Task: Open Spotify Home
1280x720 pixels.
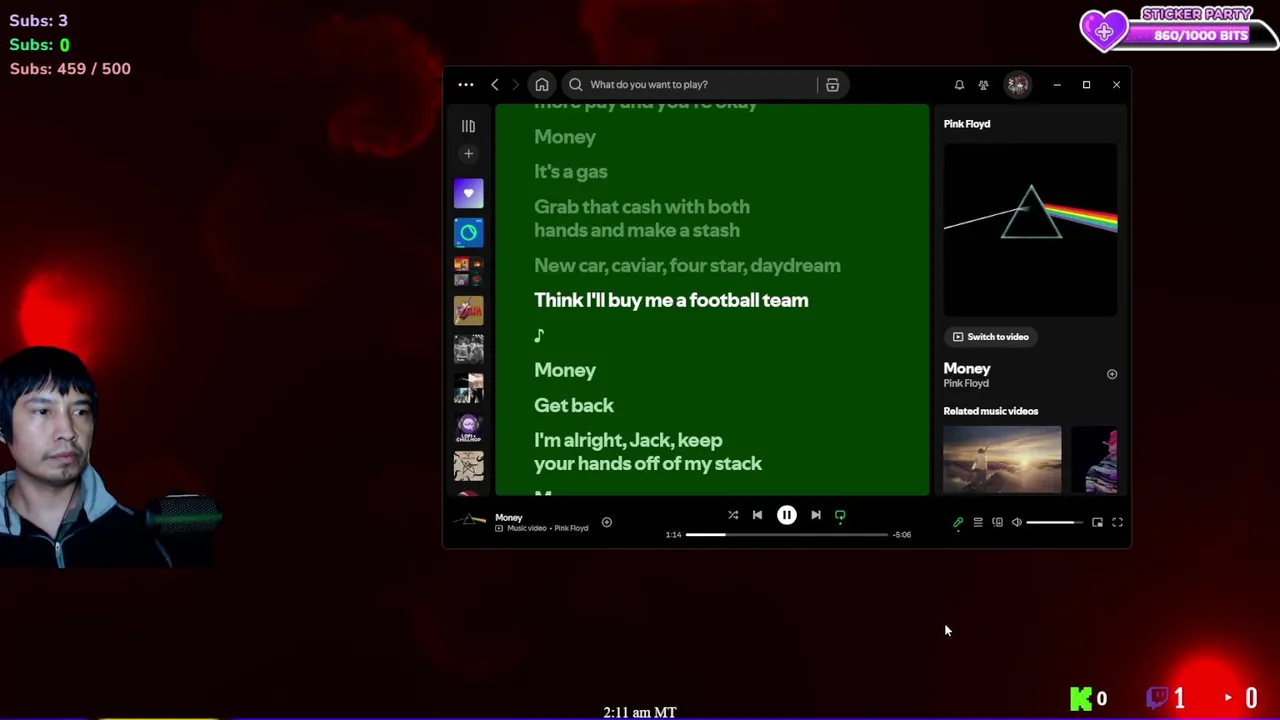Action: pyautogui.click(x=542, y=85)
